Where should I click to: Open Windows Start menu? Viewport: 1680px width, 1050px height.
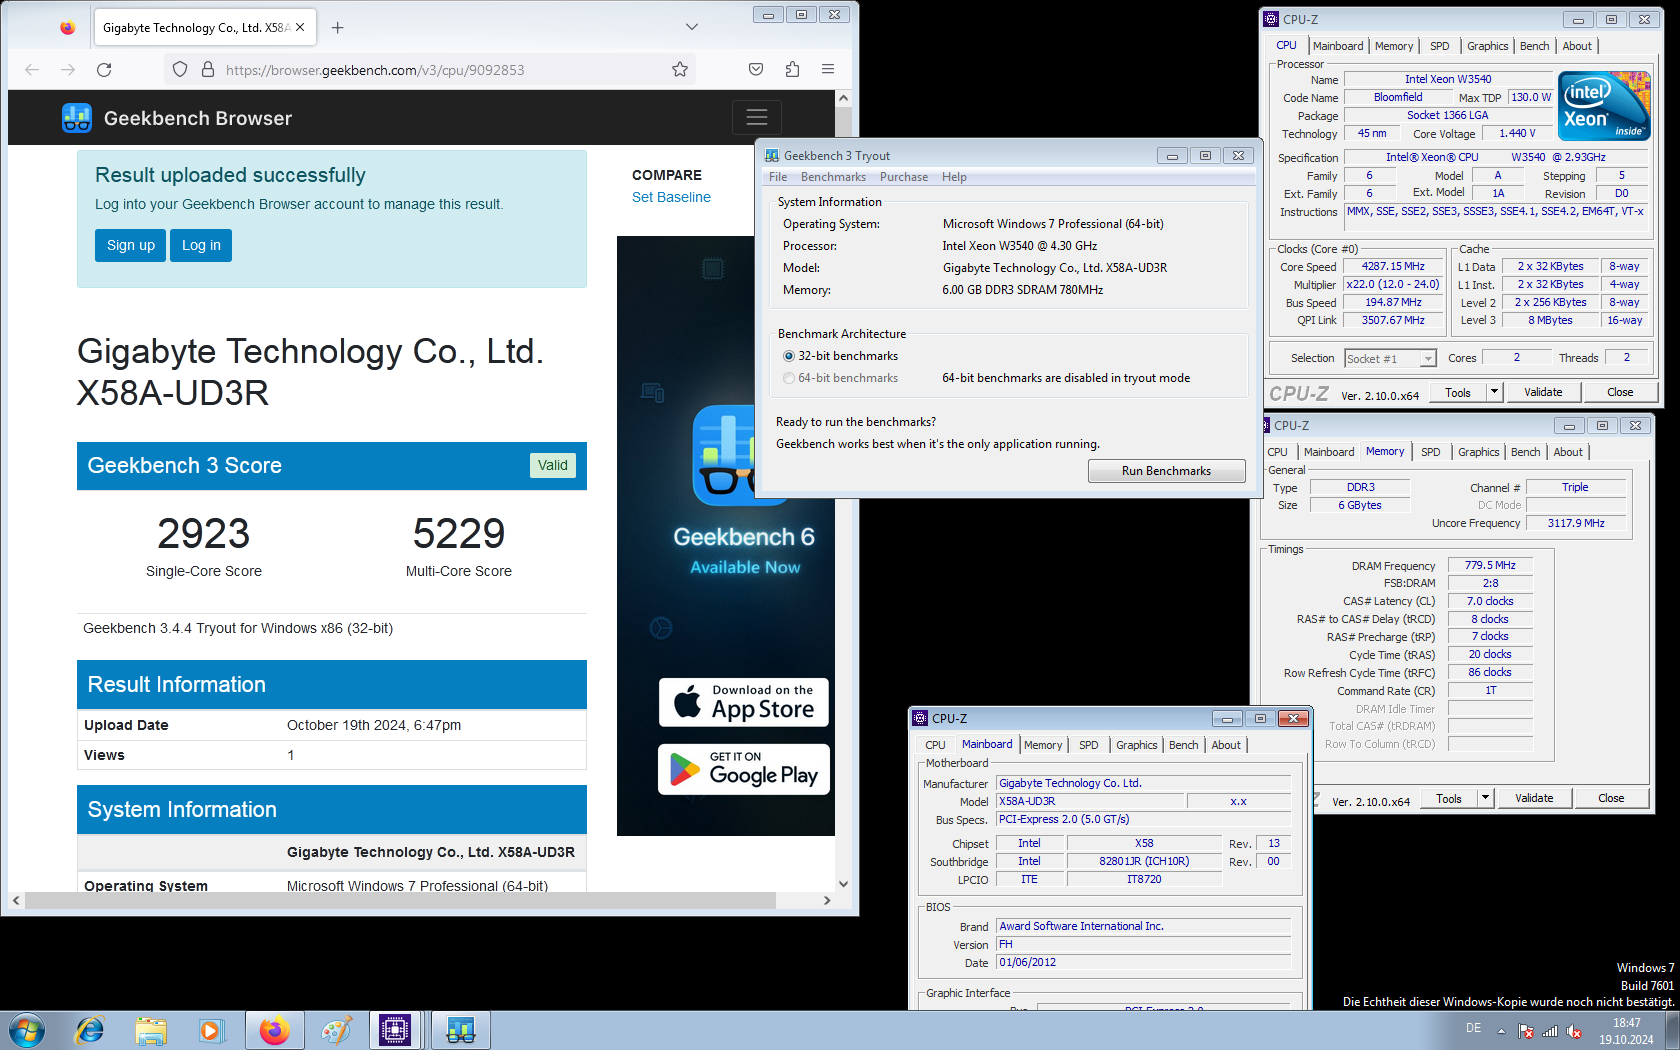[27, 1030]
